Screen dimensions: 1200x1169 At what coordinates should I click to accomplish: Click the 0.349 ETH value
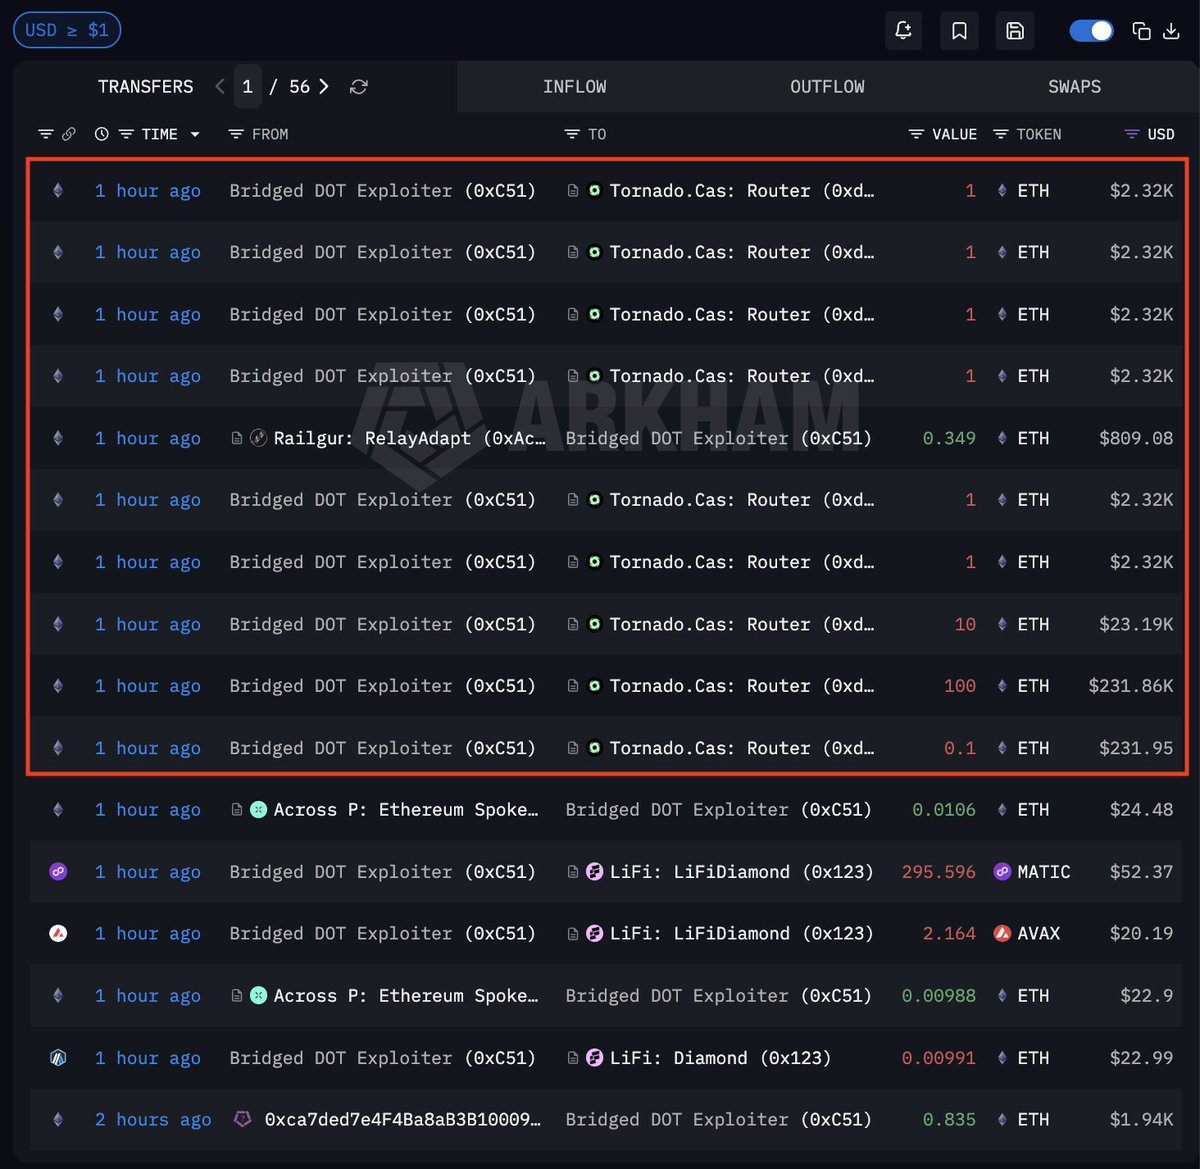(949, 438)
